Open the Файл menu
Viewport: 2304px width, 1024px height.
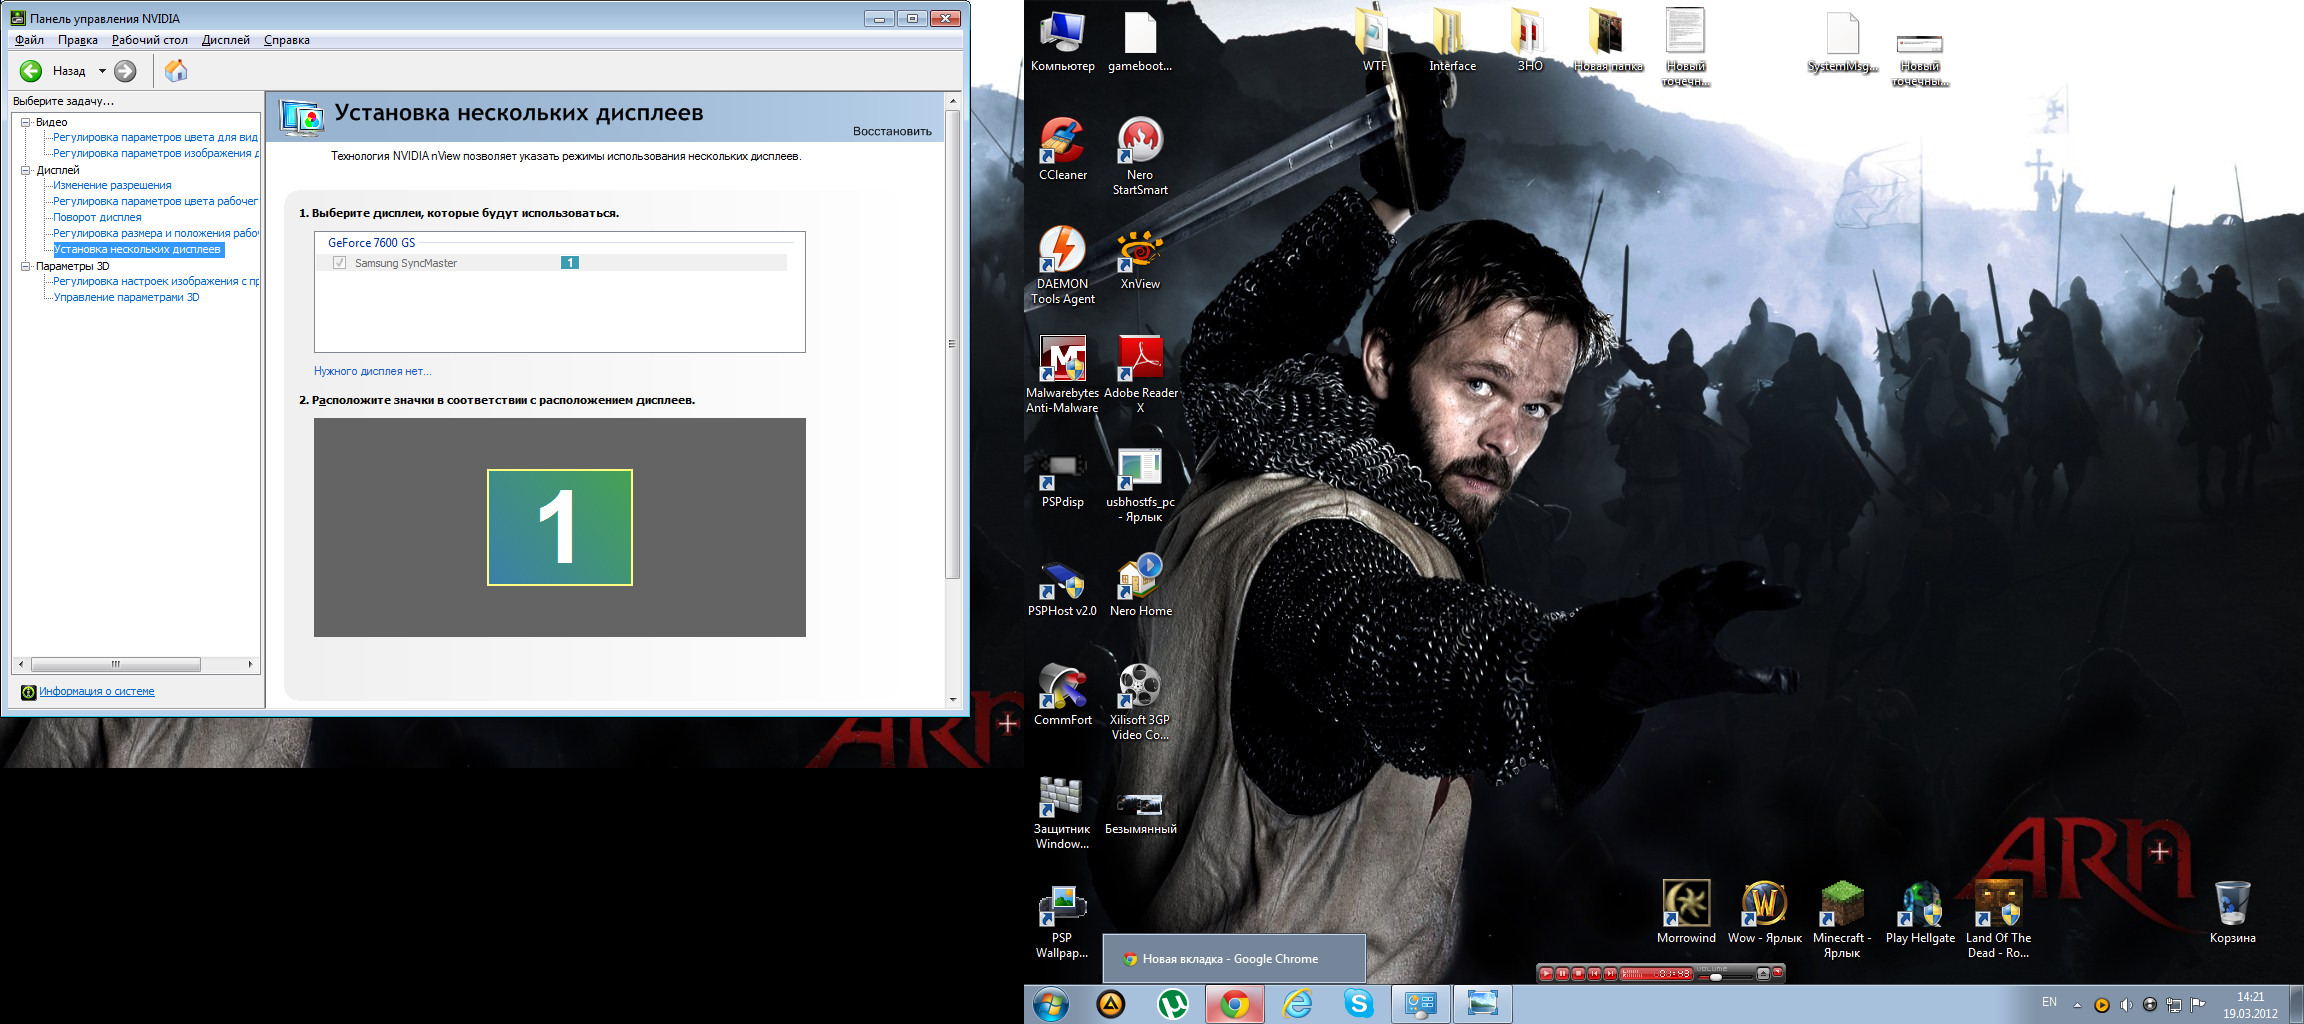[x=29, y=40]
